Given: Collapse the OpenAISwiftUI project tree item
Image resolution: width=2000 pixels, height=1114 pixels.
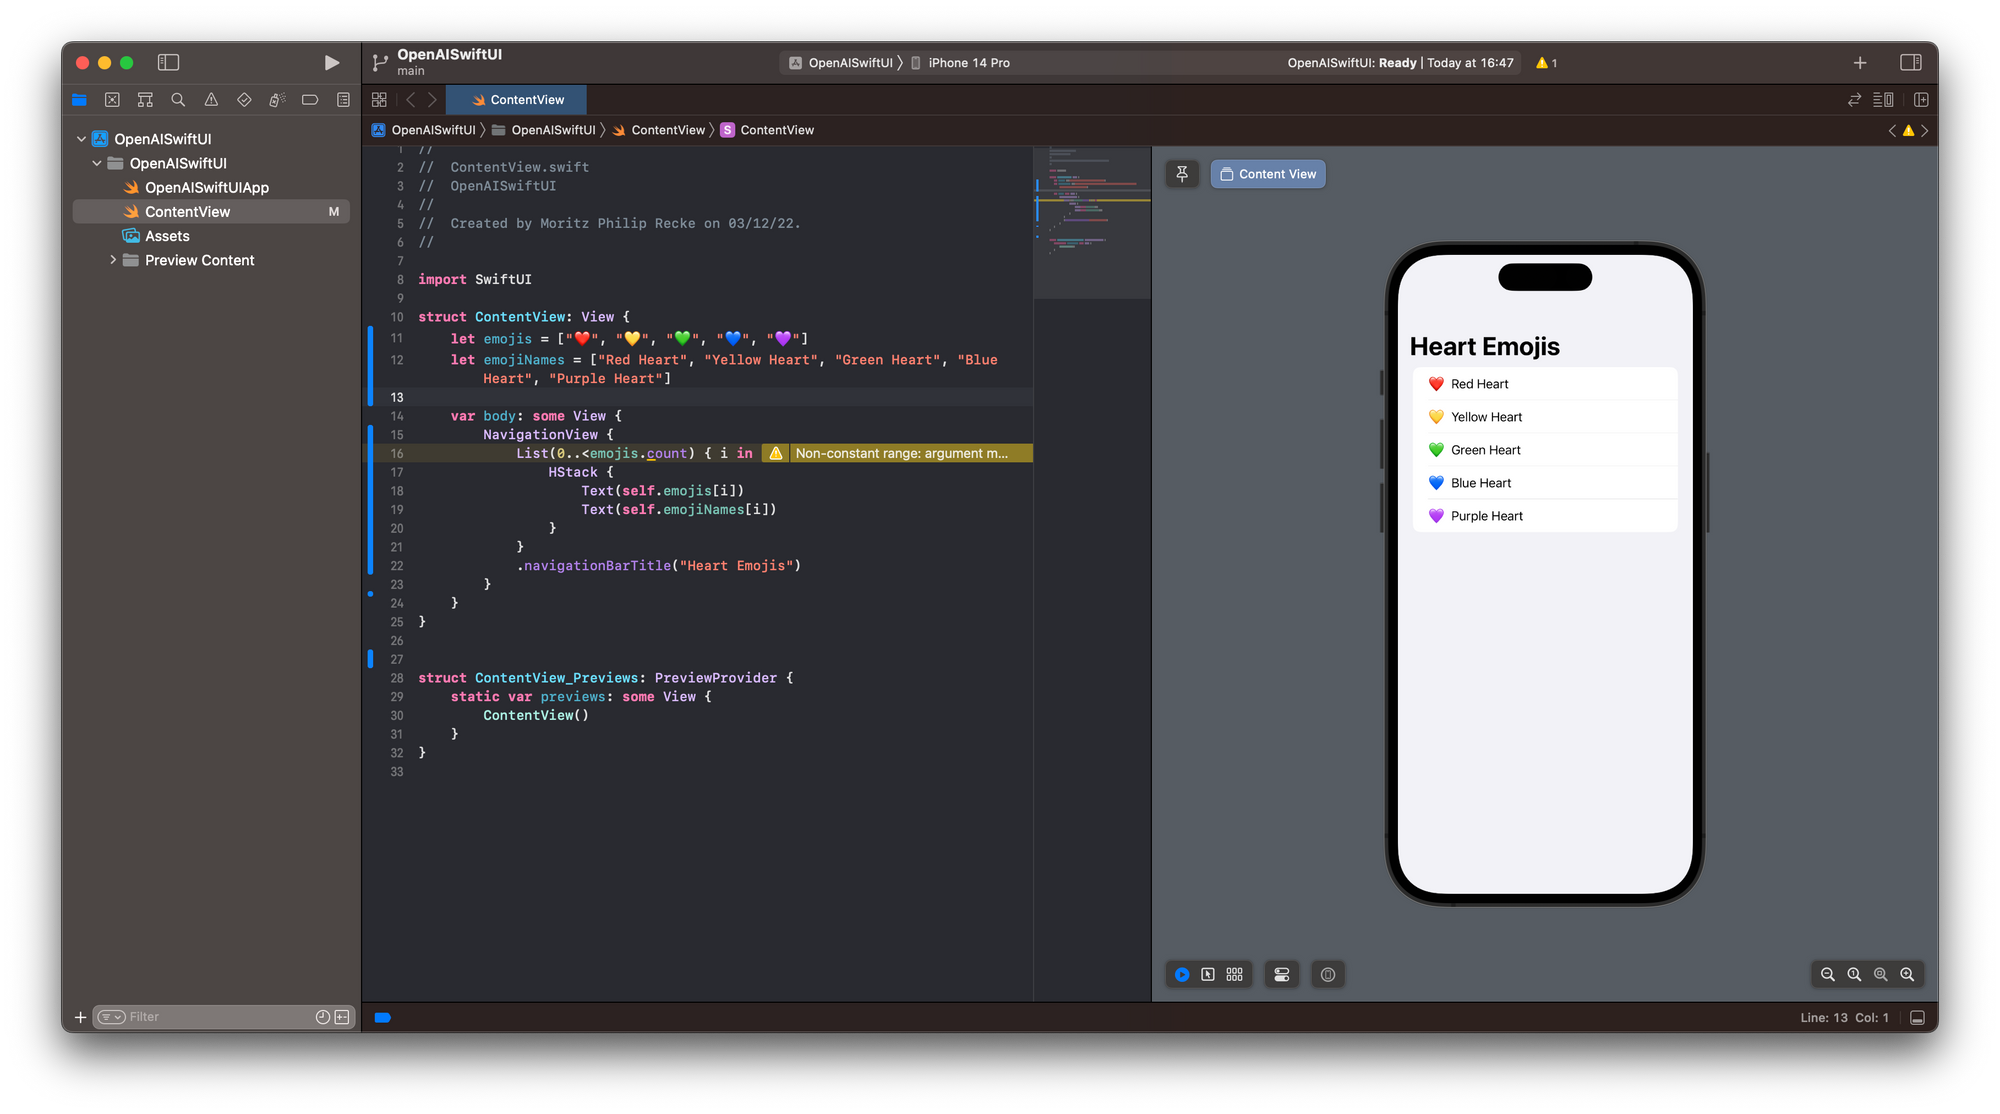Looking at the screenshot, I should [81, 138].
